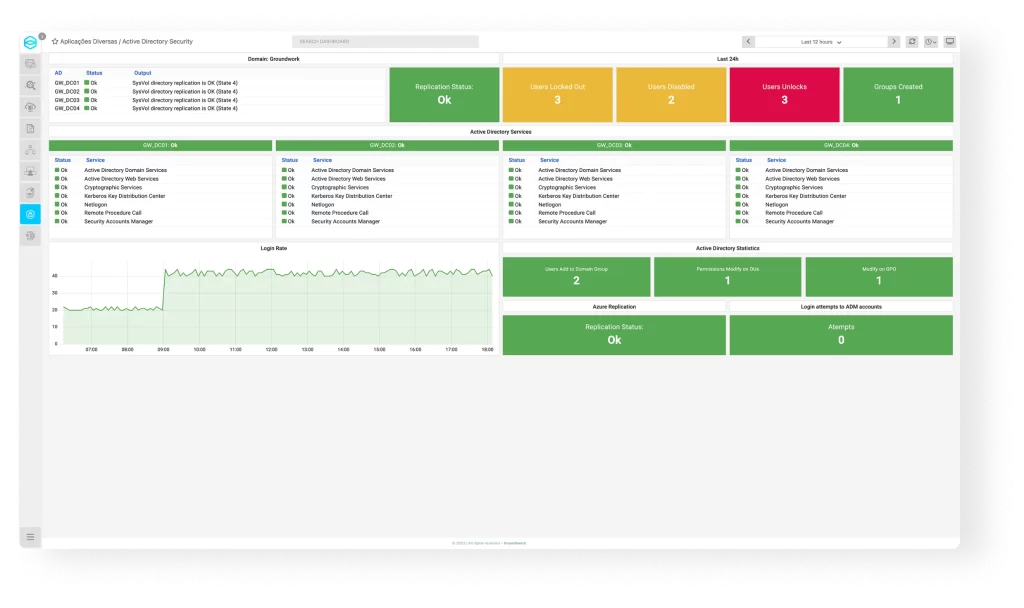Click the Groundwork logo icon
This screenshot has width=1024, height=608.
[31, 42]
